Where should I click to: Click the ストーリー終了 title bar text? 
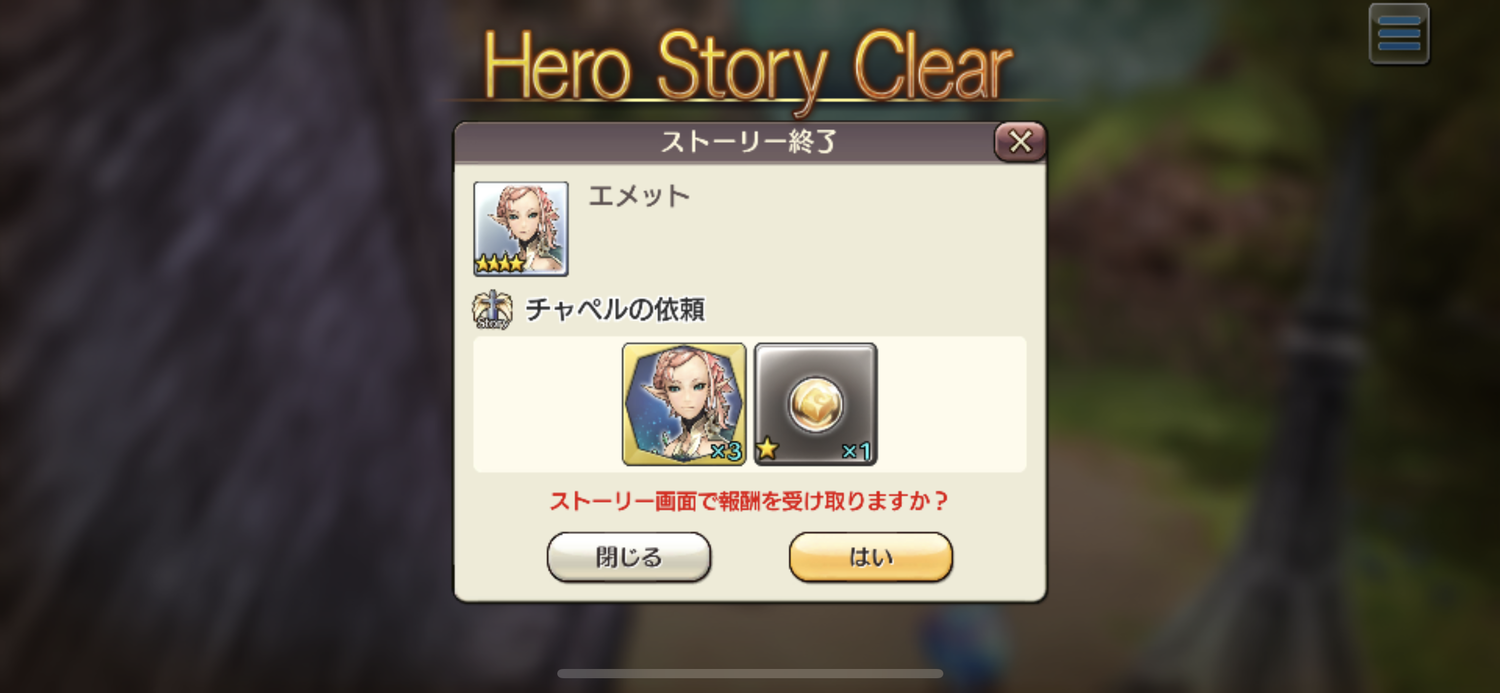pyautogui.click(x=747, y=143)
